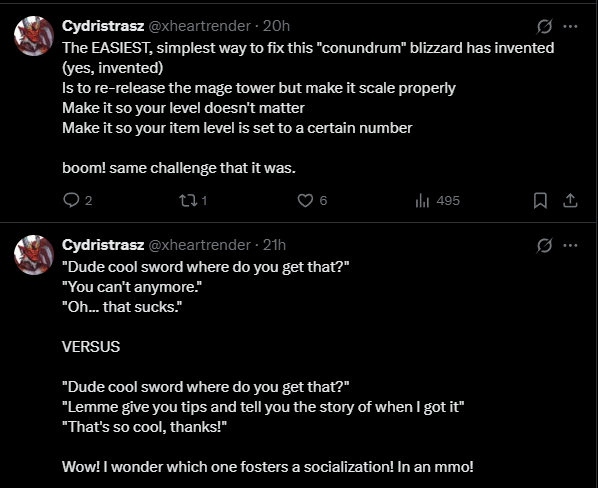Open the 21h timestamp link
Image resolution: width=598 pixels, height=488 pixels.
pos(274,245)
